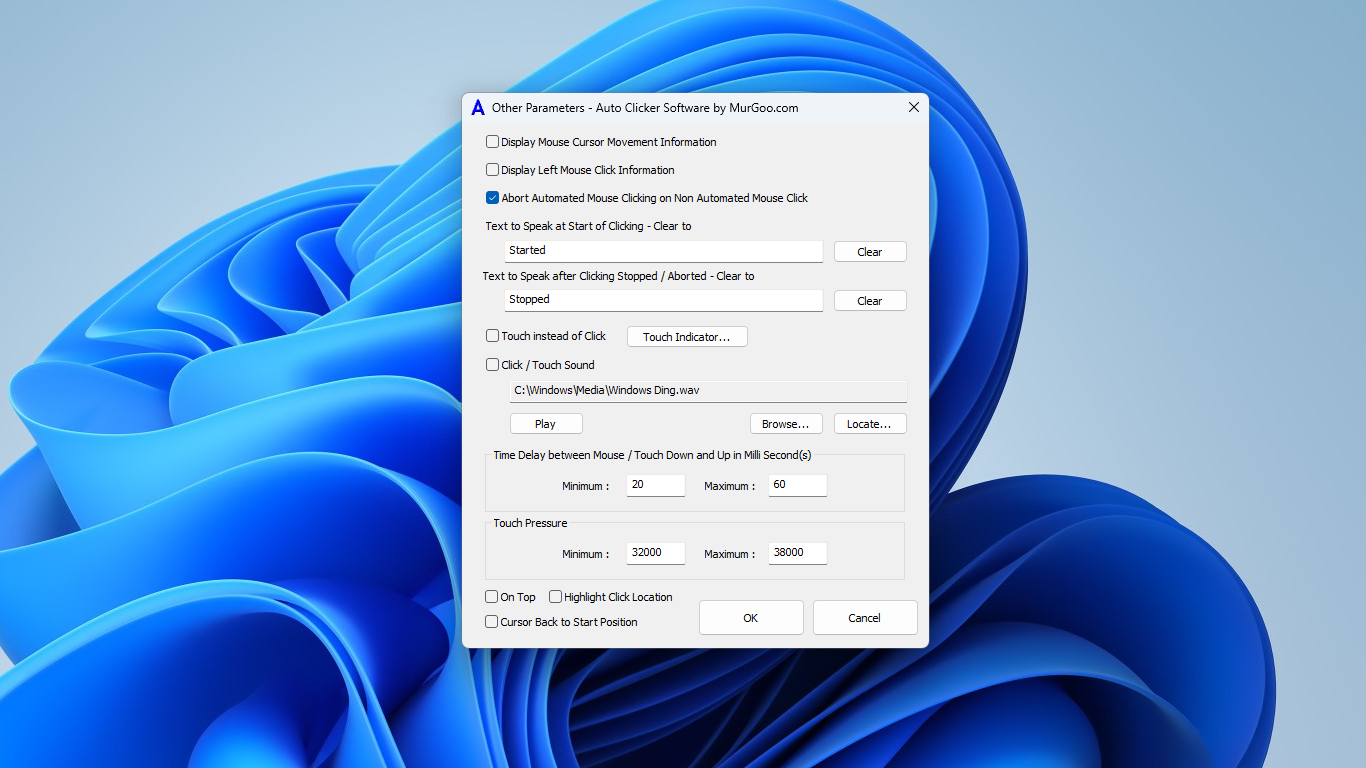1366x768 pixels.
Task: Open the Touch Indicator settings
Action: point(686,336)
